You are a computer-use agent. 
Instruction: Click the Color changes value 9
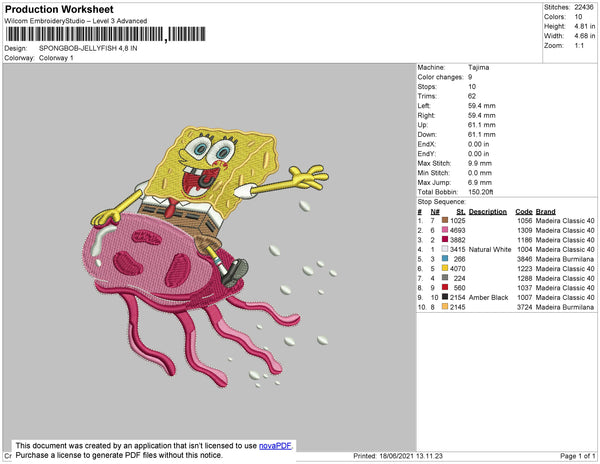470,77
